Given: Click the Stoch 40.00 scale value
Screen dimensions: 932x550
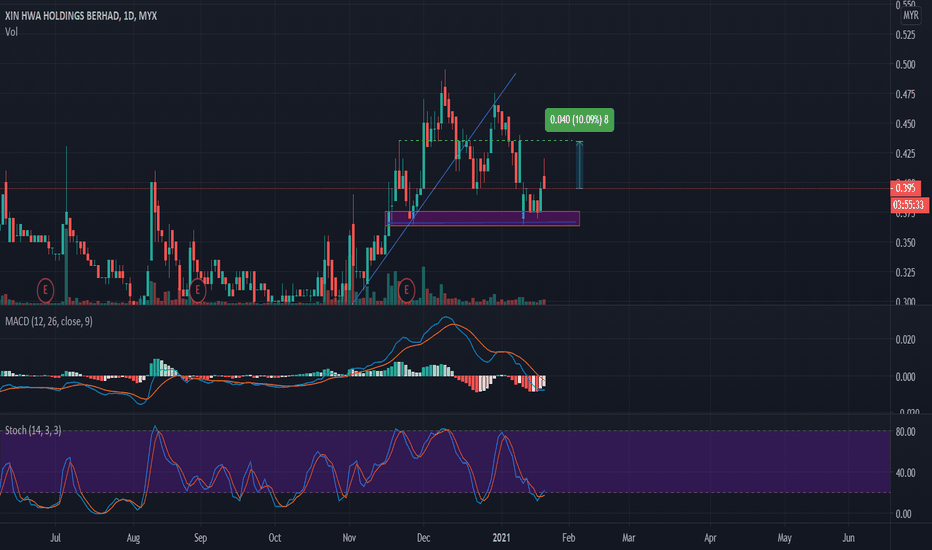Looking at the screenshot, I should pyautogui.click(x=905, y=473).
